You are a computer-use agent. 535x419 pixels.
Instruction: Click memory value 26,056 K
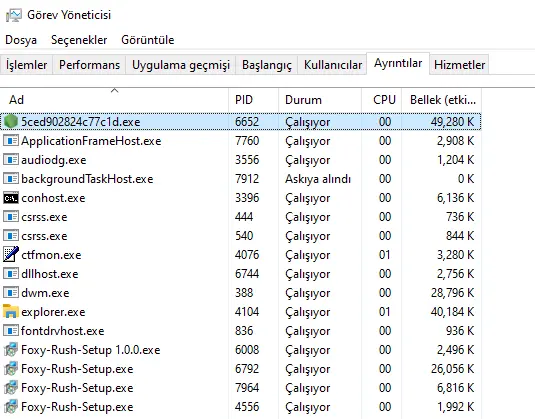pyautogui.click(x=452, y=369)
